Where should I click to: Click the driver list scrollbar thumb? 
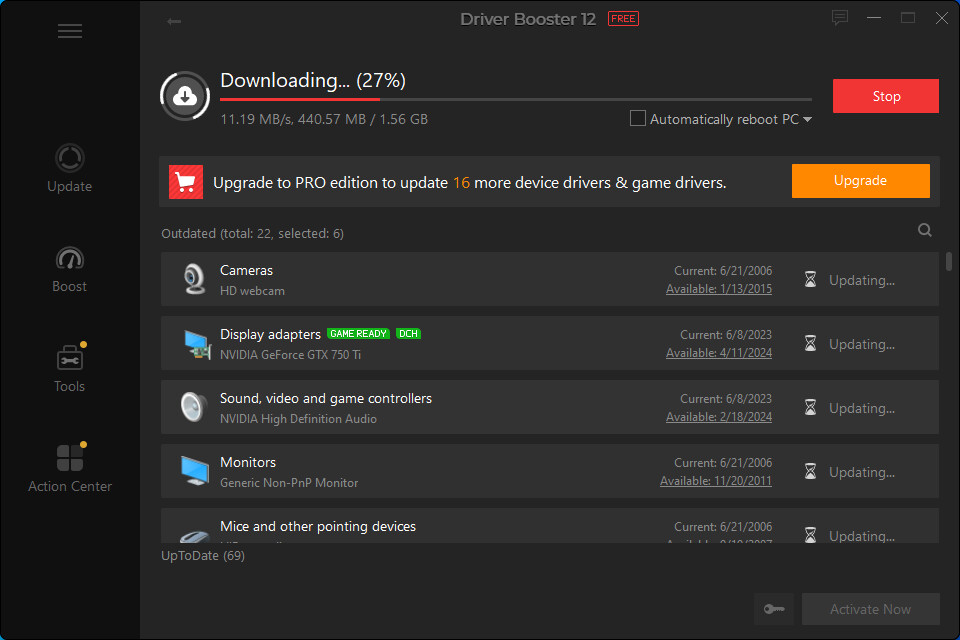pyautogui.click(x=948, y=262)
